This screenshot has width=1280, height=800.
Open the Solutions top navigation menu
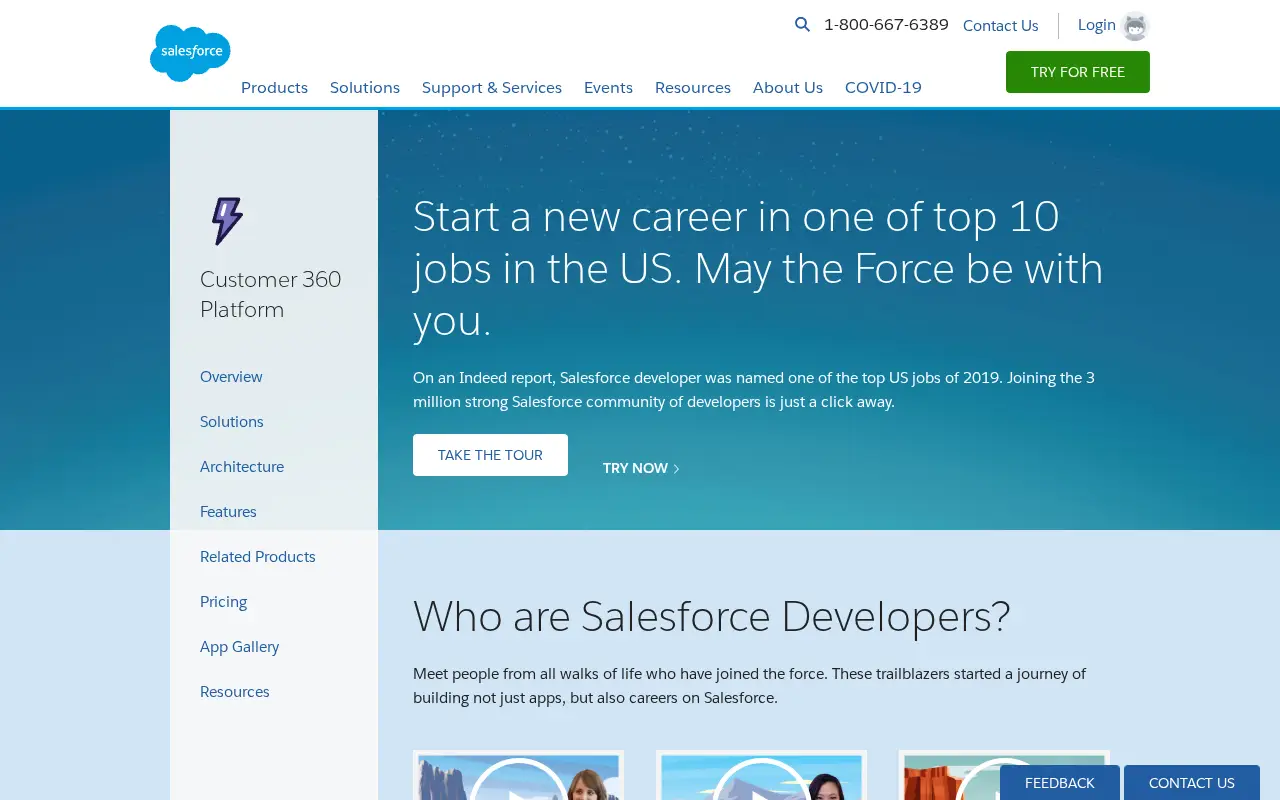(x=365, y=88)
